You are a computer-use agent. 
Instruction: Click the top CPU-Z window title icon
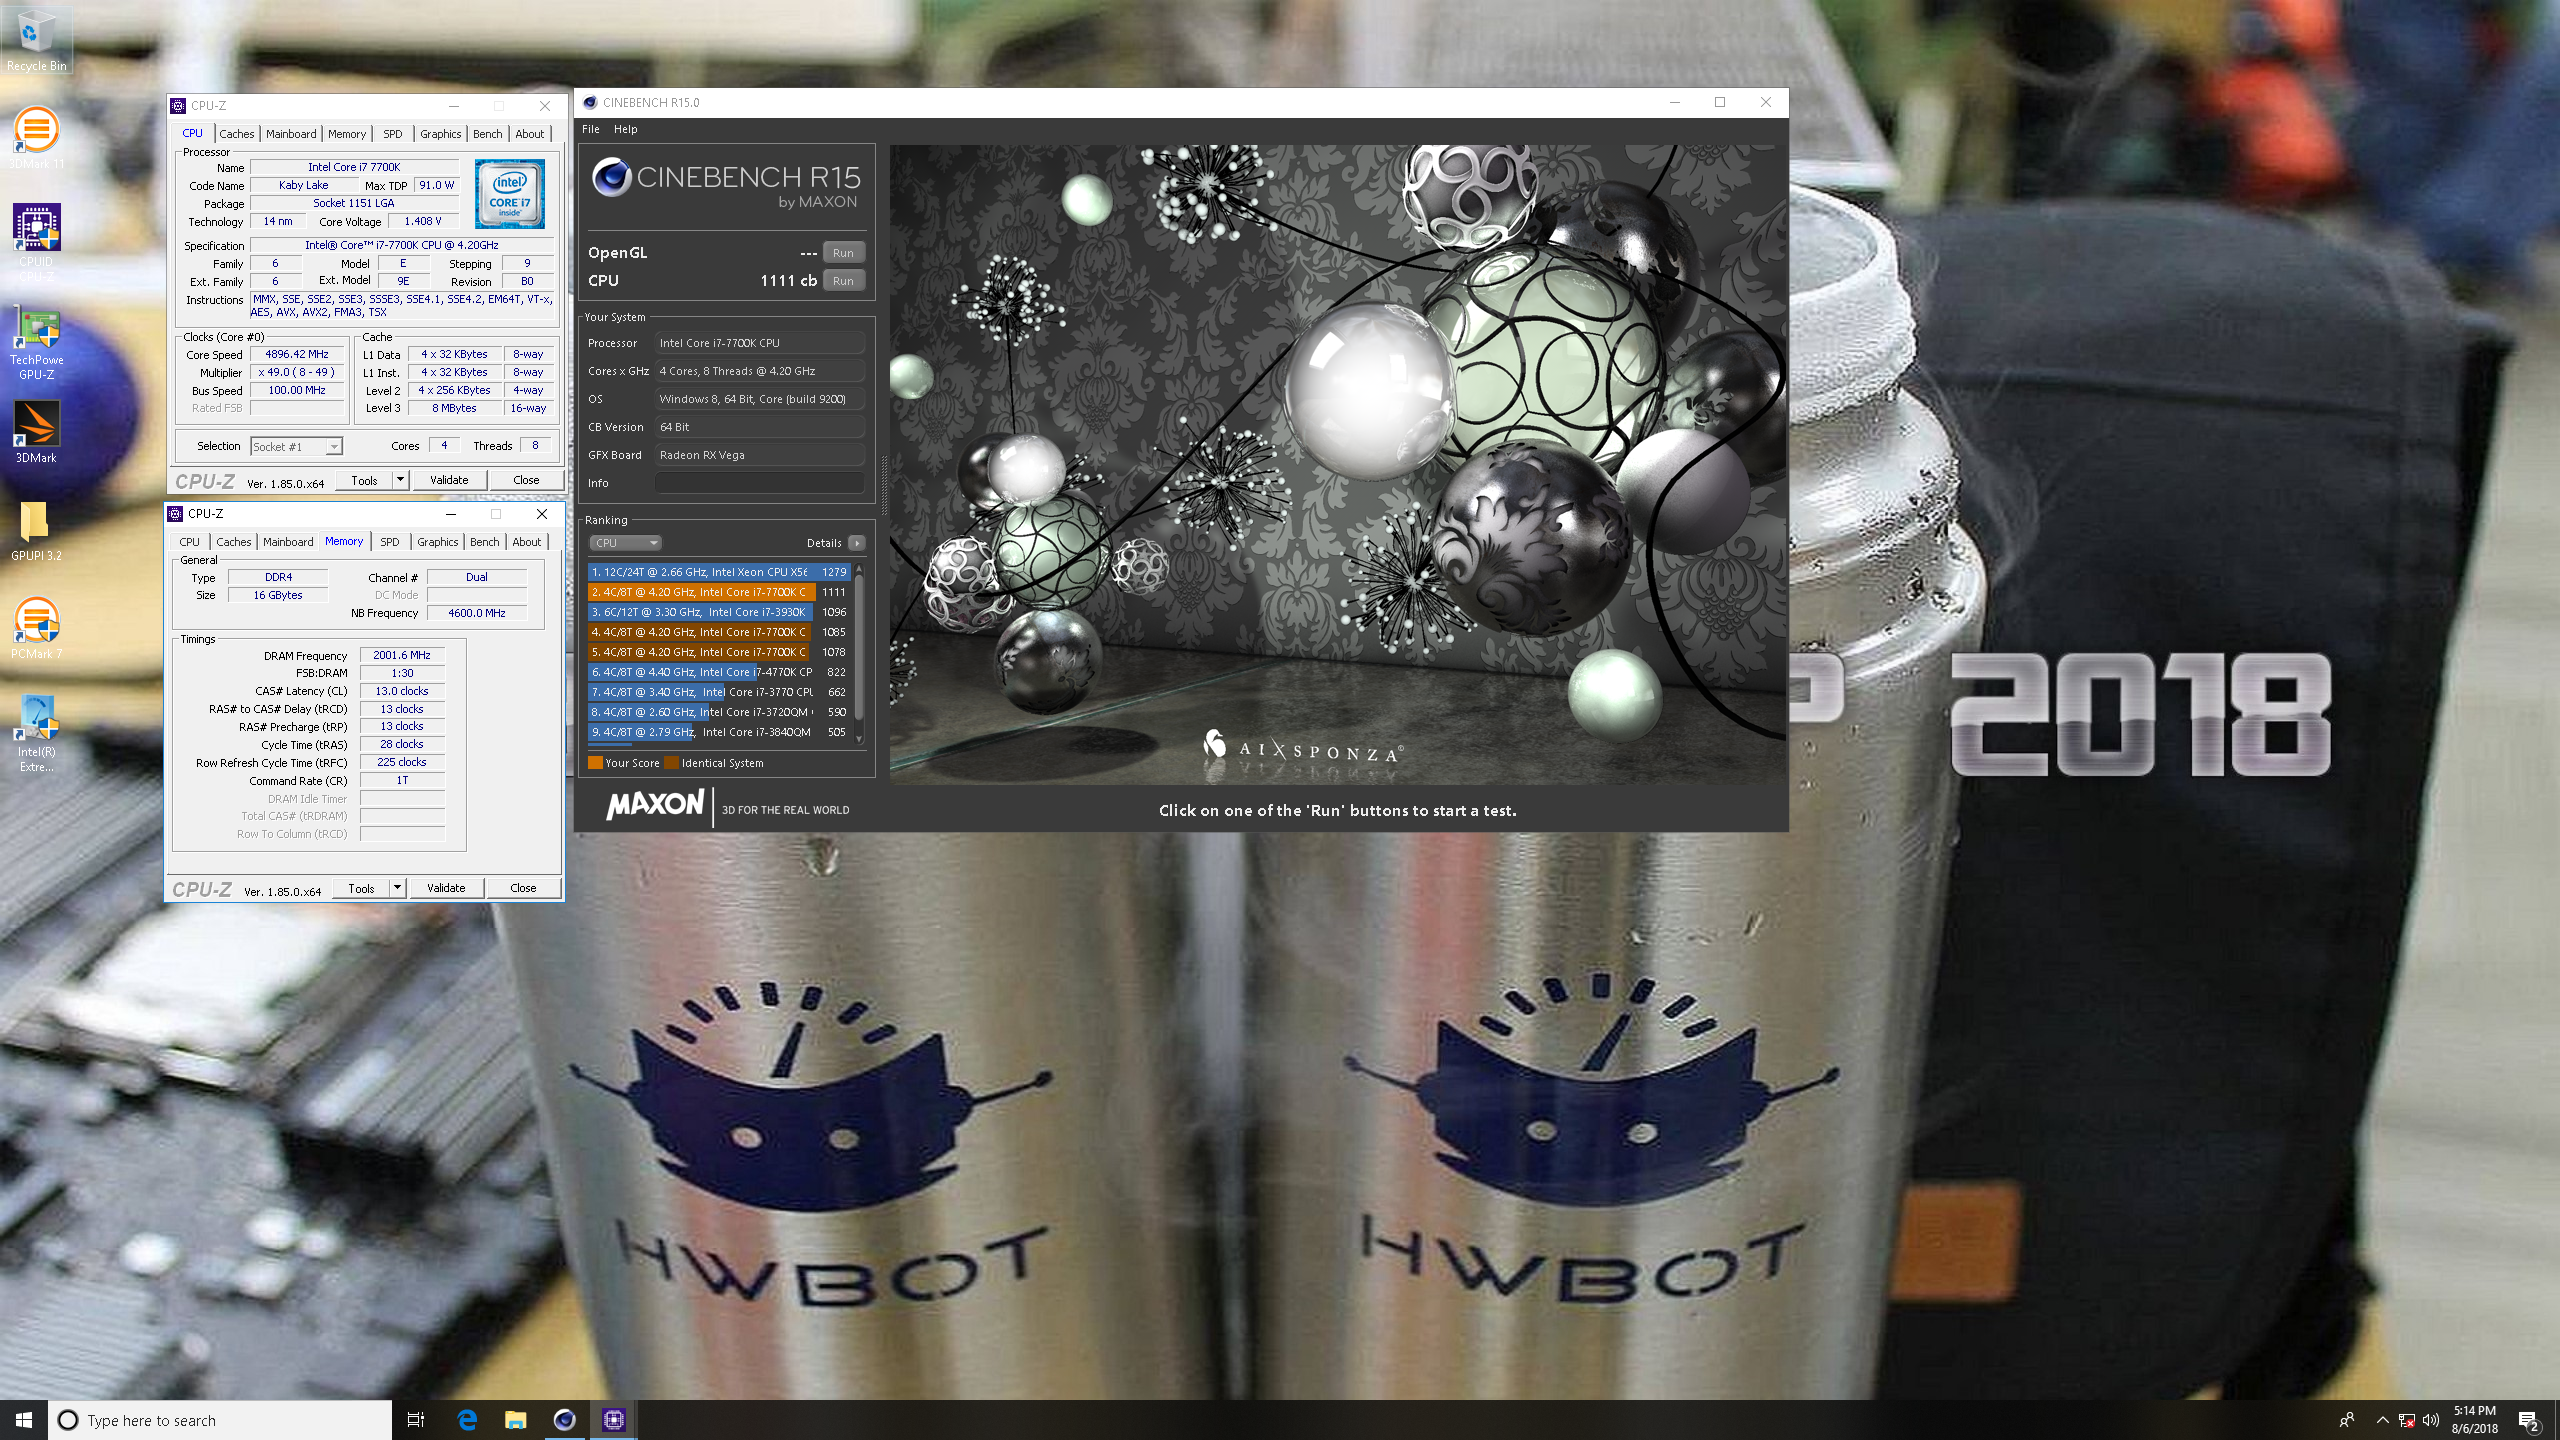178,105
